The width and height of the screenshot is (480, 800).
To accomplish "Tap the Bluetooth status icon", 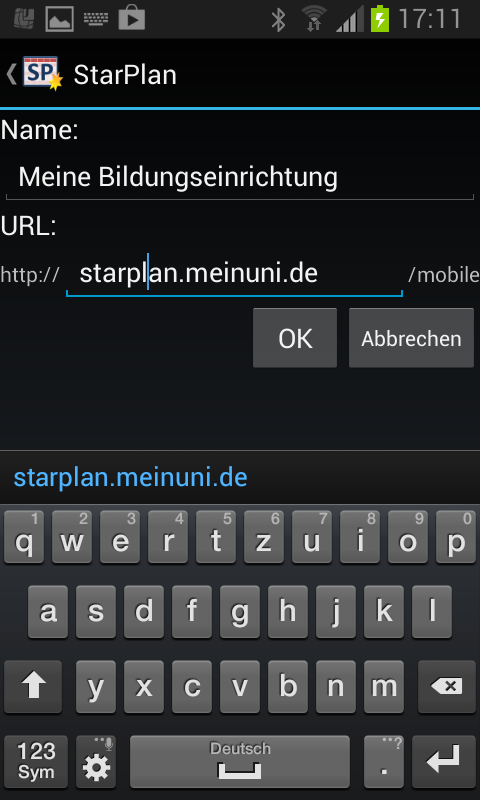I will click(x=279, y=19).
